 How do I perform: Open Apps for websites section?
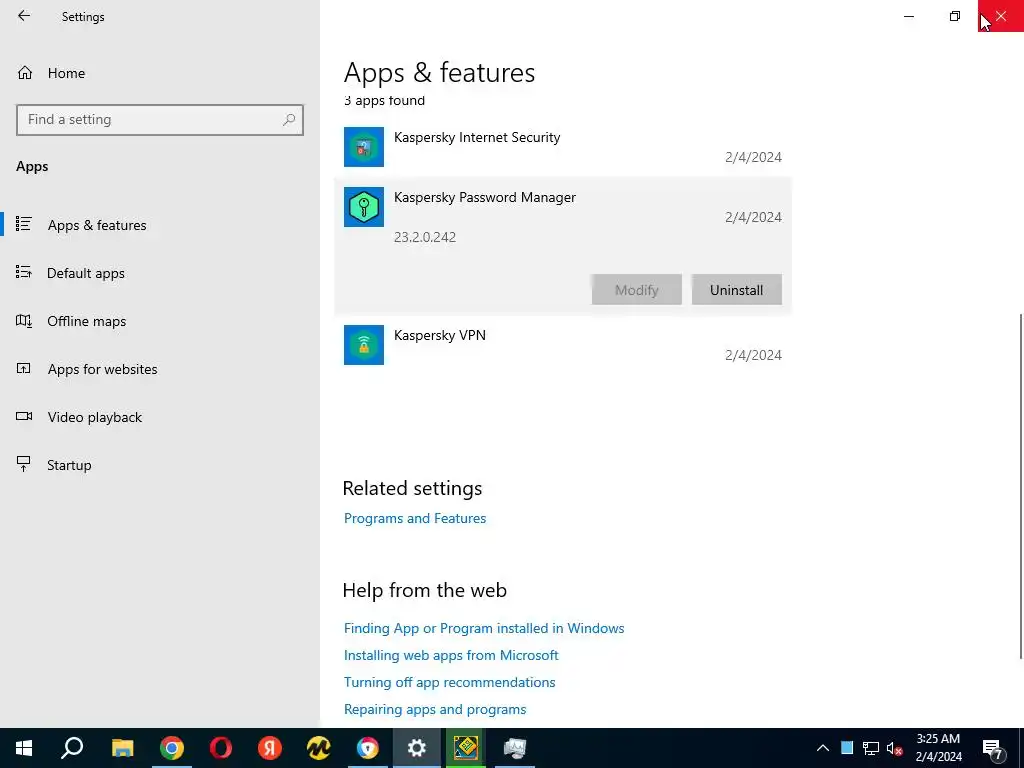[102, 369]
